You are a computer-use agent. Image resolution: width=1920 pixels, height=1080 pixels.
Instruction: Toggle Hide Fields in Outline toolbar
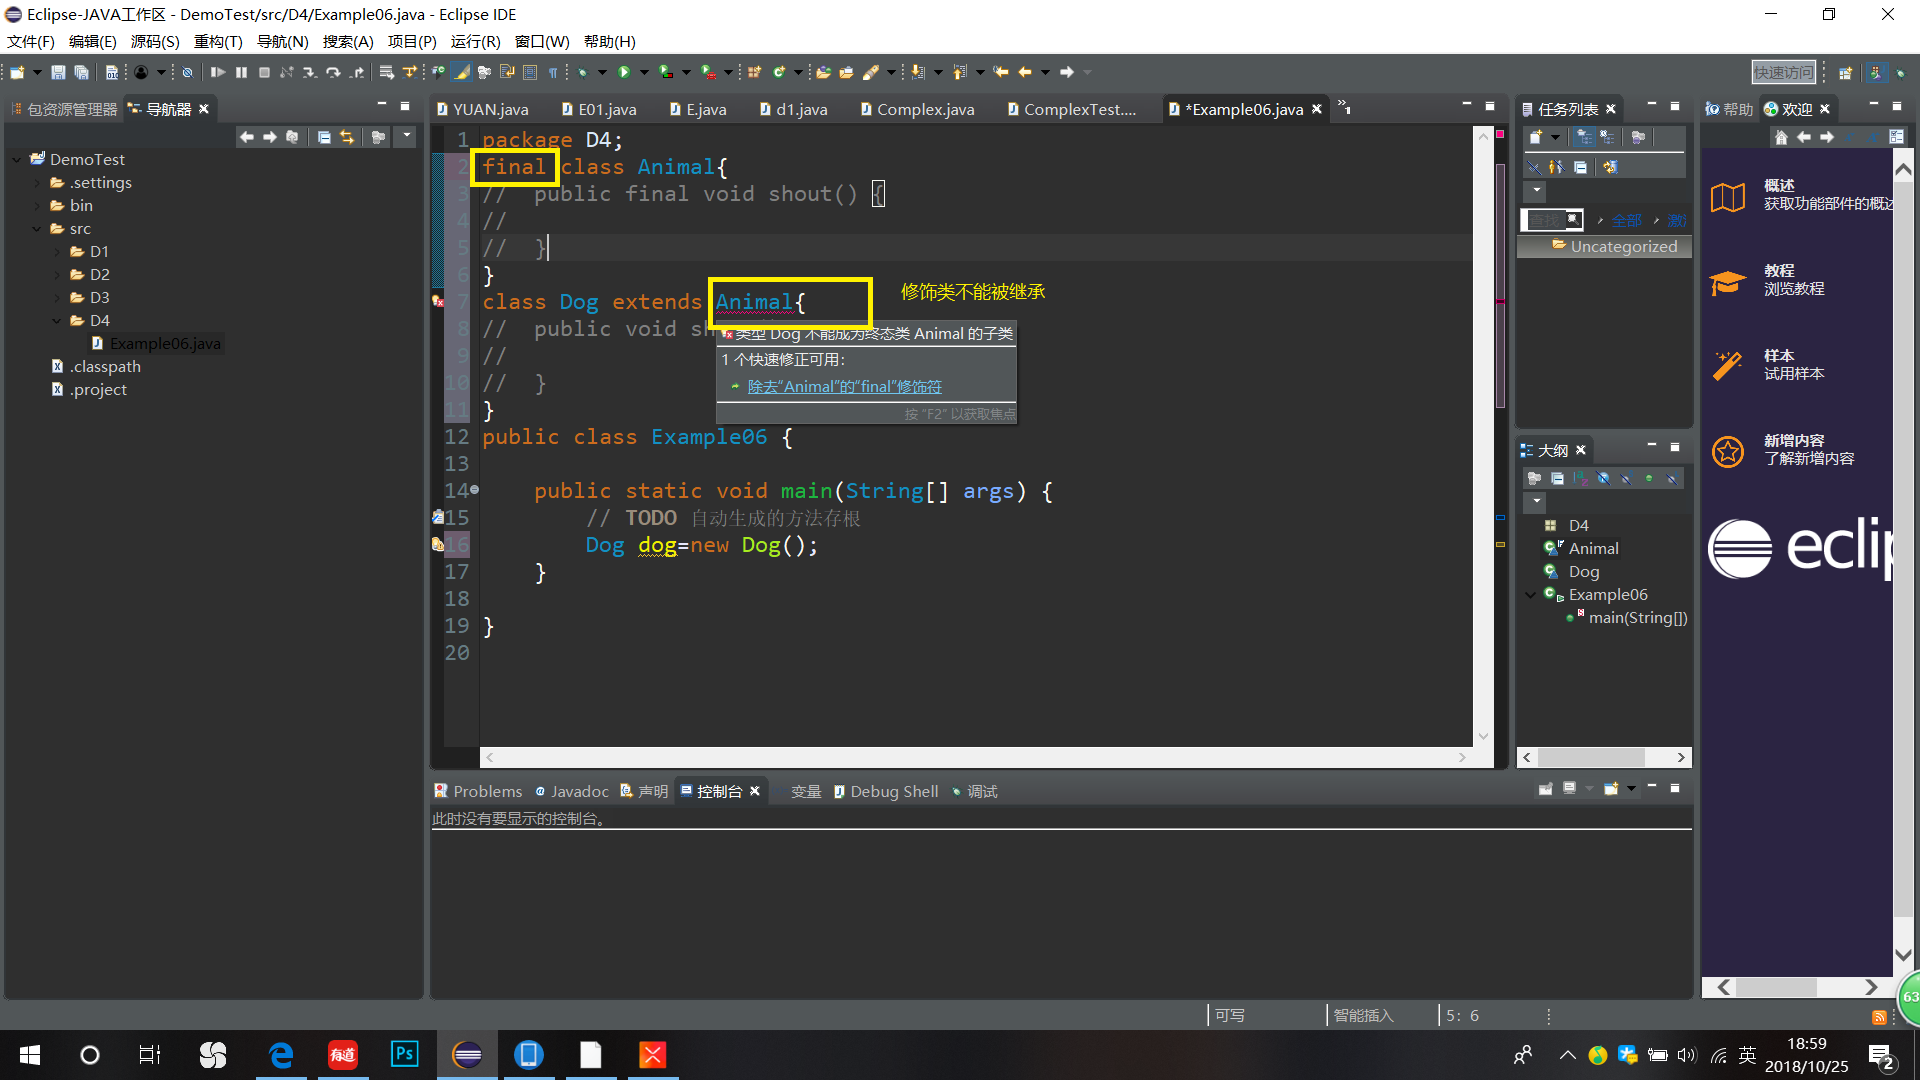point(1603,478)
